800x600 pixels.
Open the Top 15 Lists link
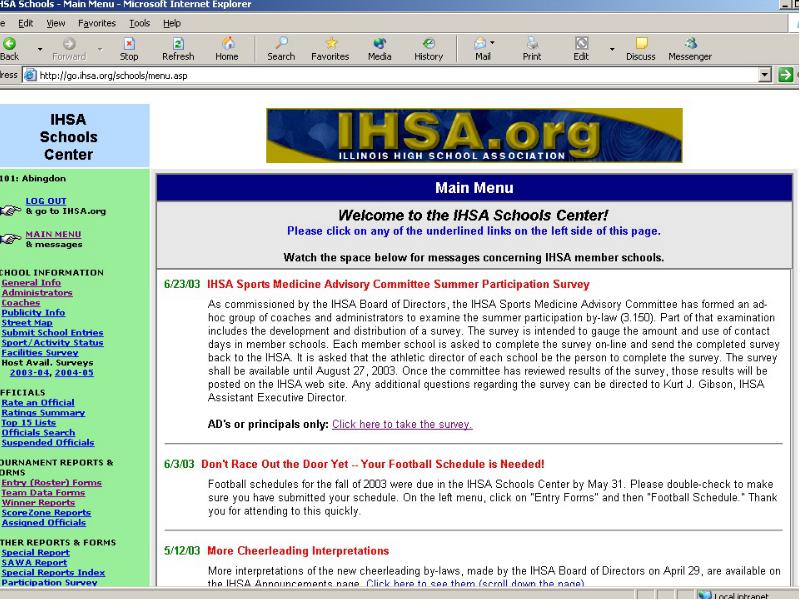[x=29, y=422]
